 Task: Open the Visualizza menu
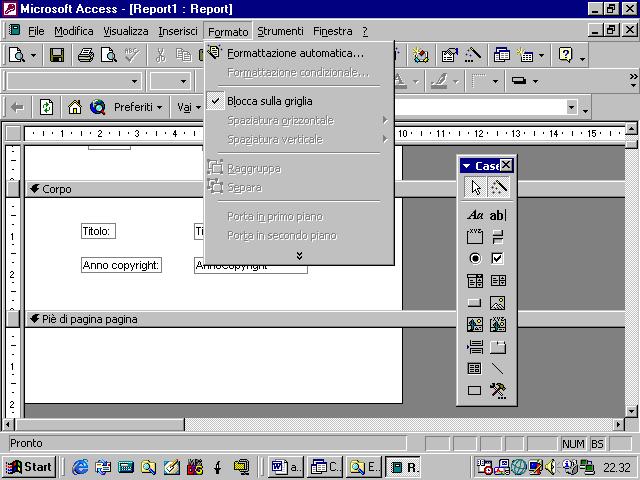click(x=126, y=31)
